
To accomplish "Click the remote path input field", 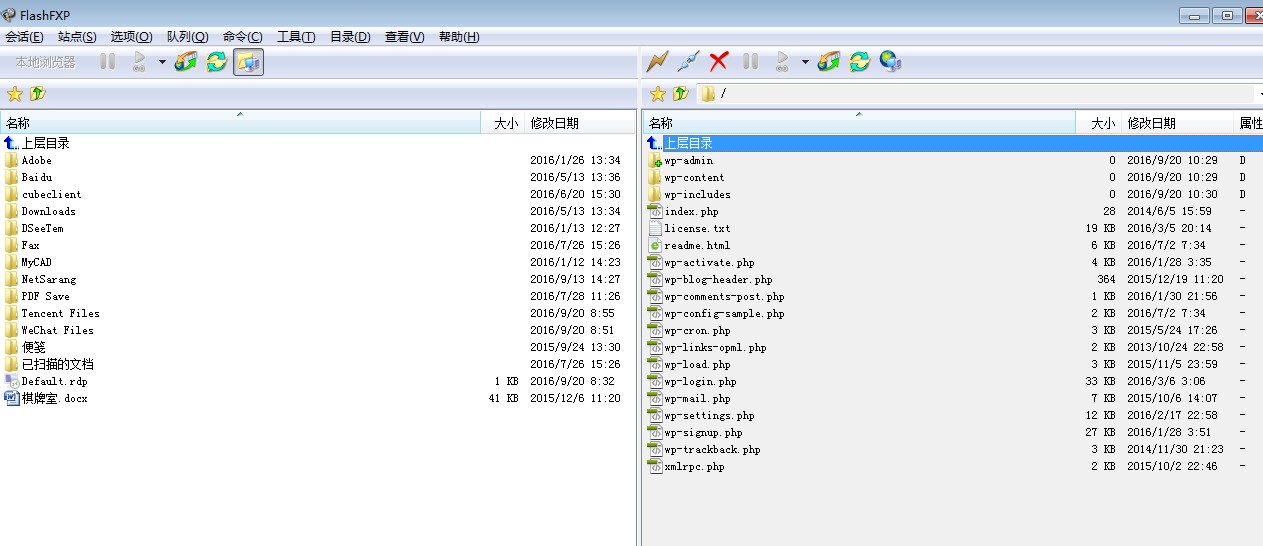I will pos(980,94).
